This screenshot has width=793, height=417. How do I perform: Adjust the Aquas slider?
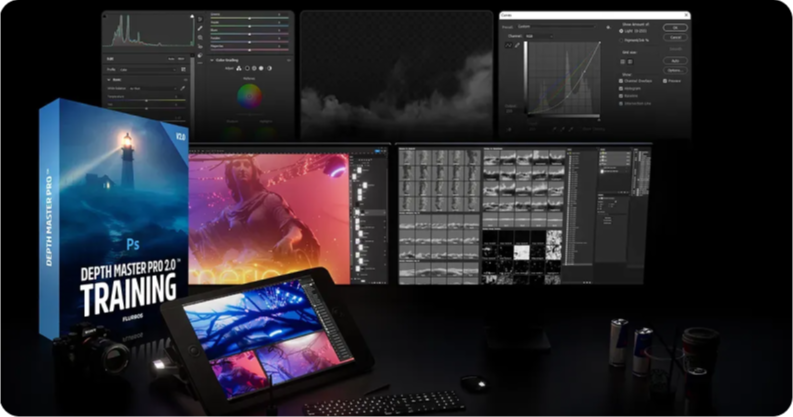point(250,26)
